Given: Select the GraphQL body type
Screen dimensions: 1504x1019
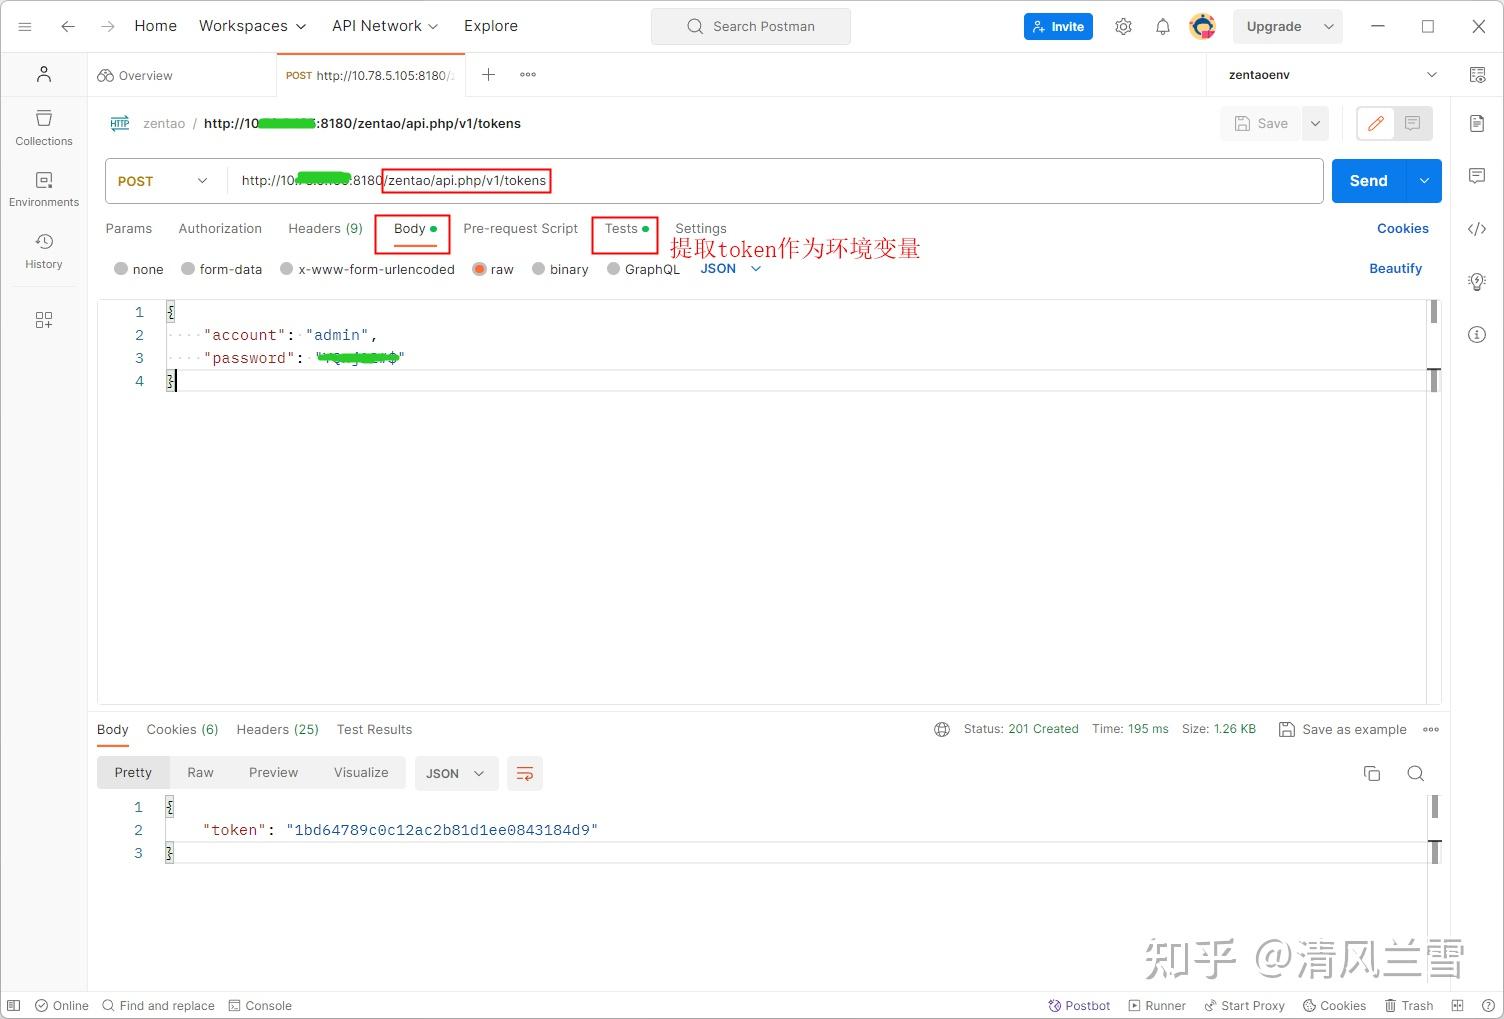Looking at the screenshot, I should tap(643, 269).
